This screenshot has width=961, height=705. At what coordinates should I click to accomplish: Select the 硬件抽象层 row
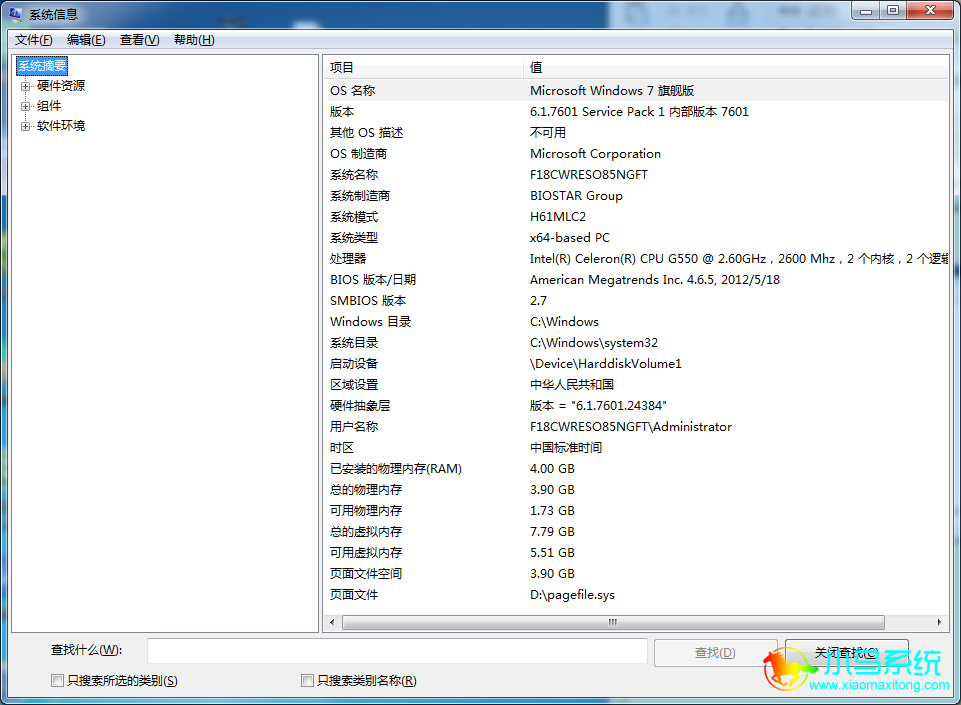636,405
